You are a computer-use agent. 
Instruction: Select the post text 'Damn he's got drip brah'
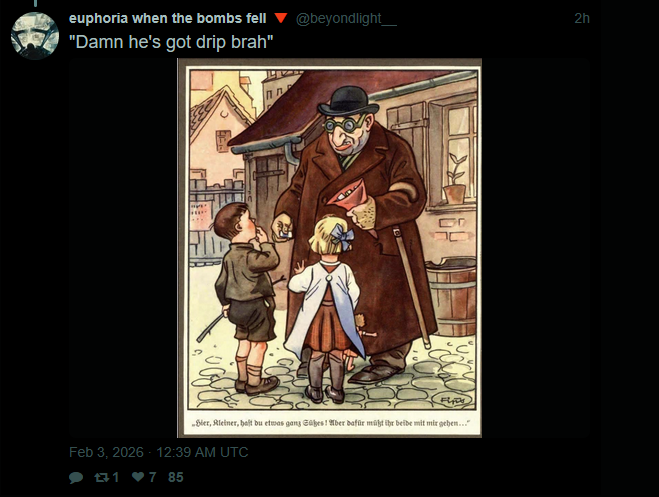(171, 42)
